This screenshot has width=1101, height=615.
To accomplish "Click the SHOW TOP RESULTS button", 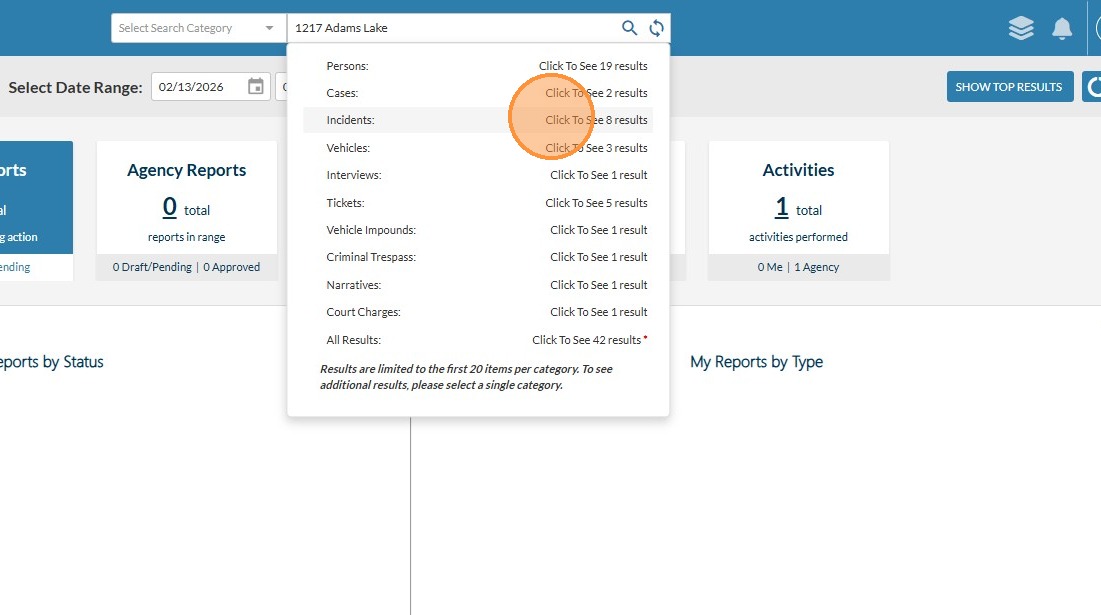I will tap(1009, 86).
